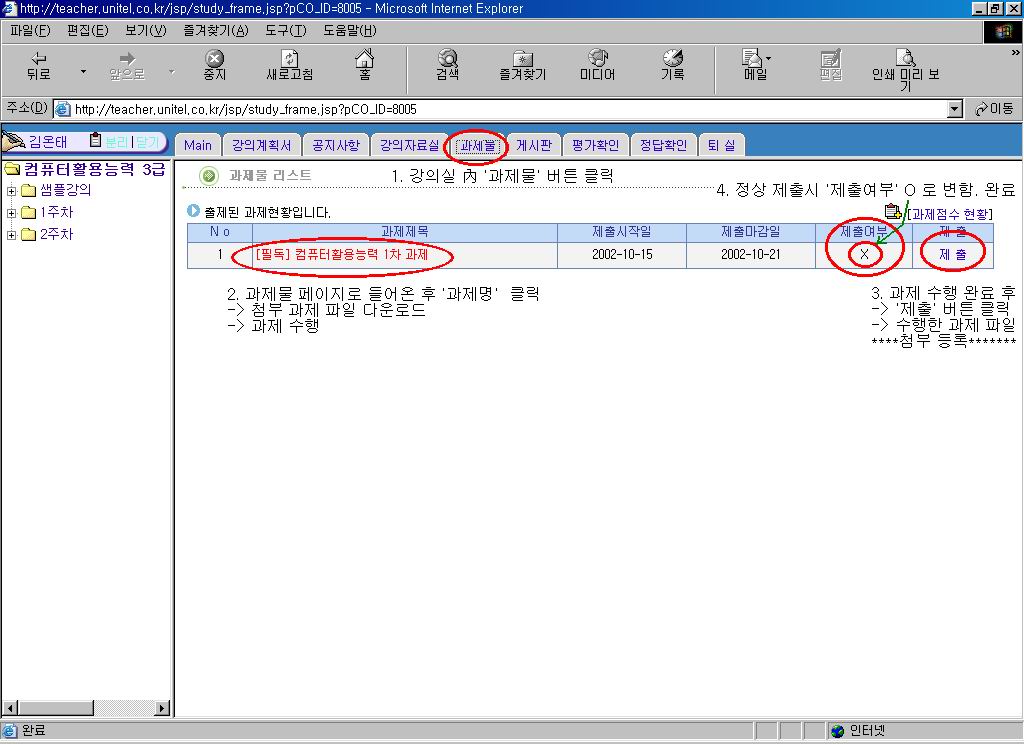This screenshot has width=1024, height=744.
Task: Switch to the 게시판 tab
Action: pos(534,145)
